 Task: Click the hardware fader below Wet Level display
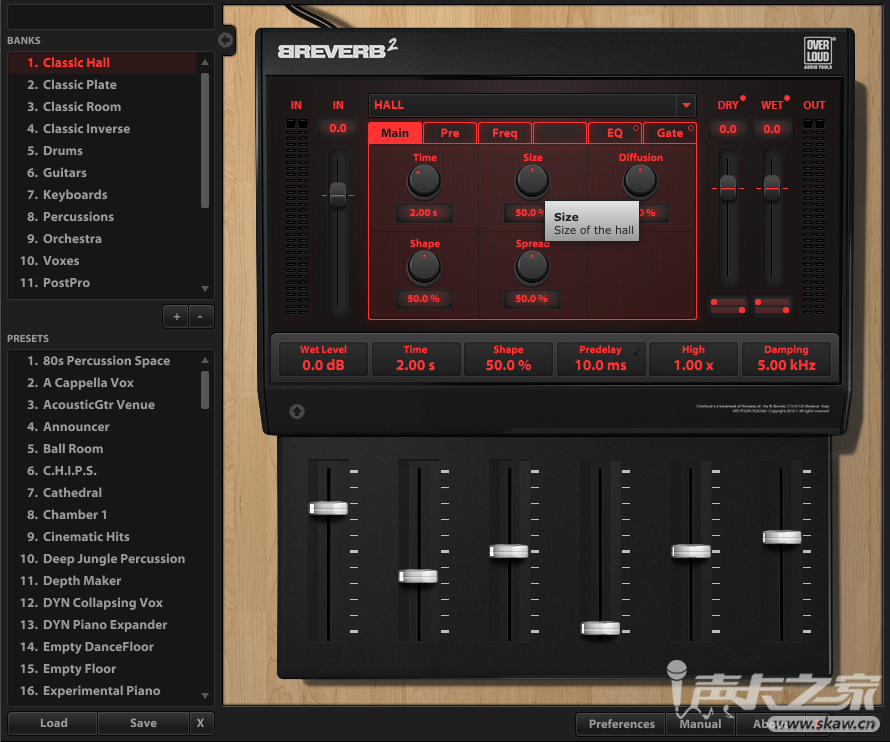click(329, 508)
